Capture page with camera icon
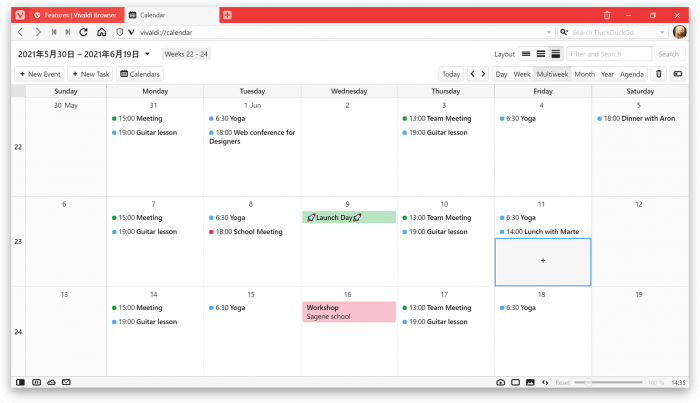 (x=500, y=383)
